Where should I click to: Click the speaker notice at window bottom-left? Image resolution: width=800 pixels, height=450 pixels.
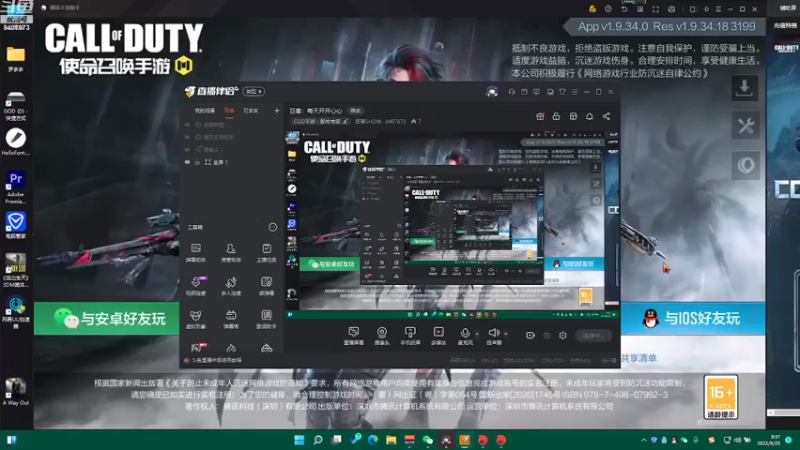click(x=213, y=360)
